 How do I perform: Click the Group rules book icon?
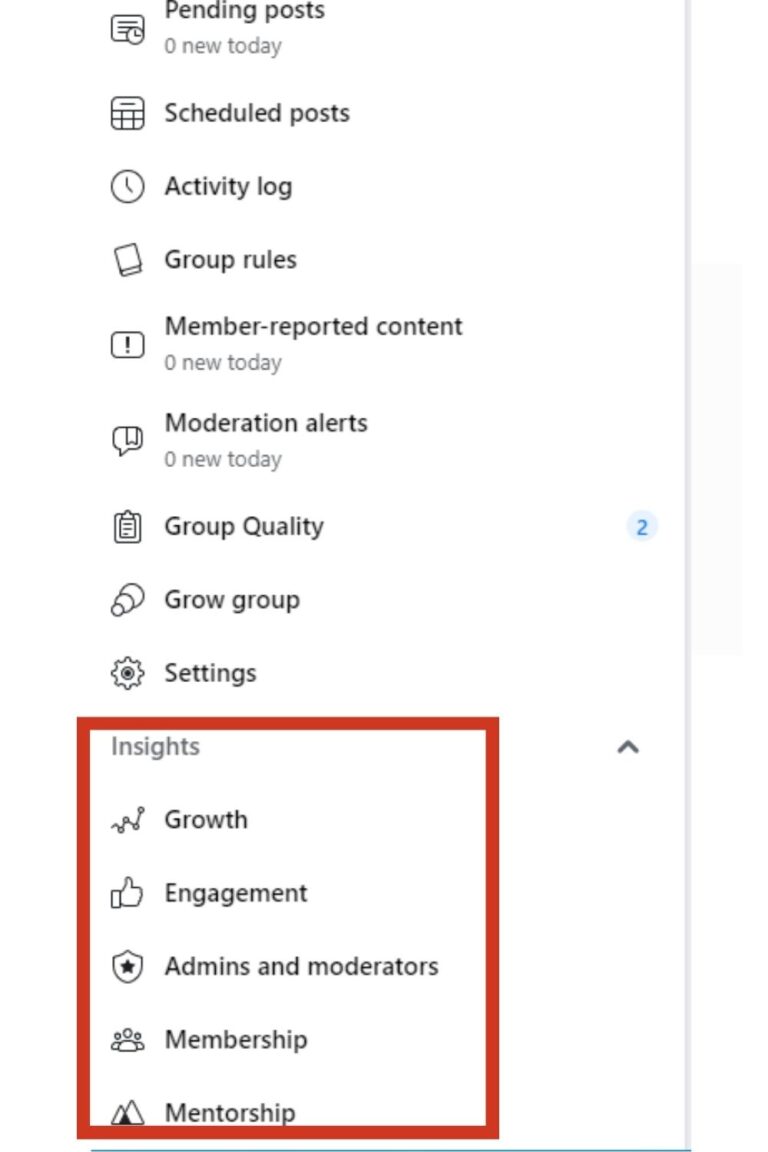pyautogui.click(x=127, y=260)
